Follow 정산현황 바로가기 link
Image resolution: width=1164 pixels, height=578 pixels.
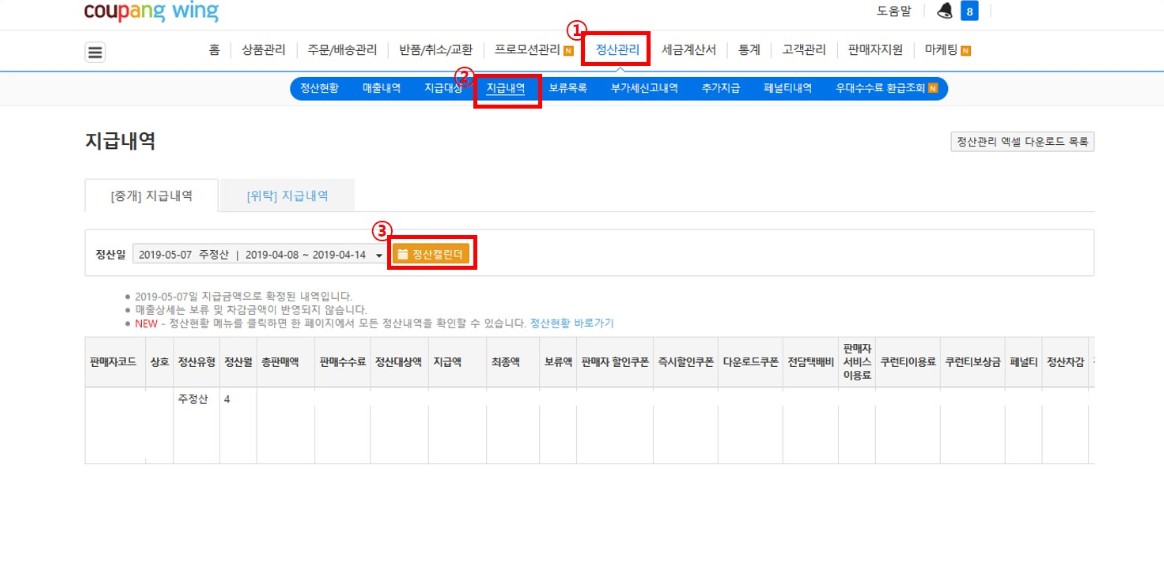coord(572,324)
